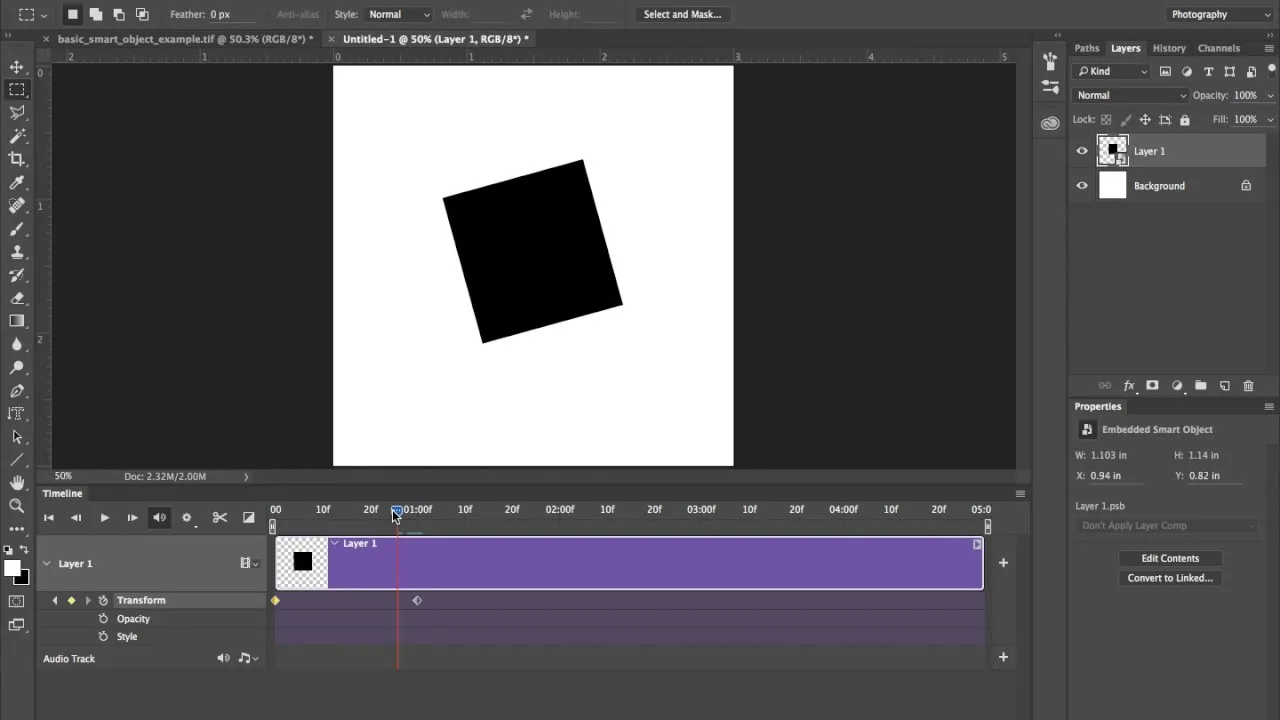The width and height of the screenshot is (1280, 720).
Task: Click the fx icon at Layers panel bottom
Action: coord(1129,385)
